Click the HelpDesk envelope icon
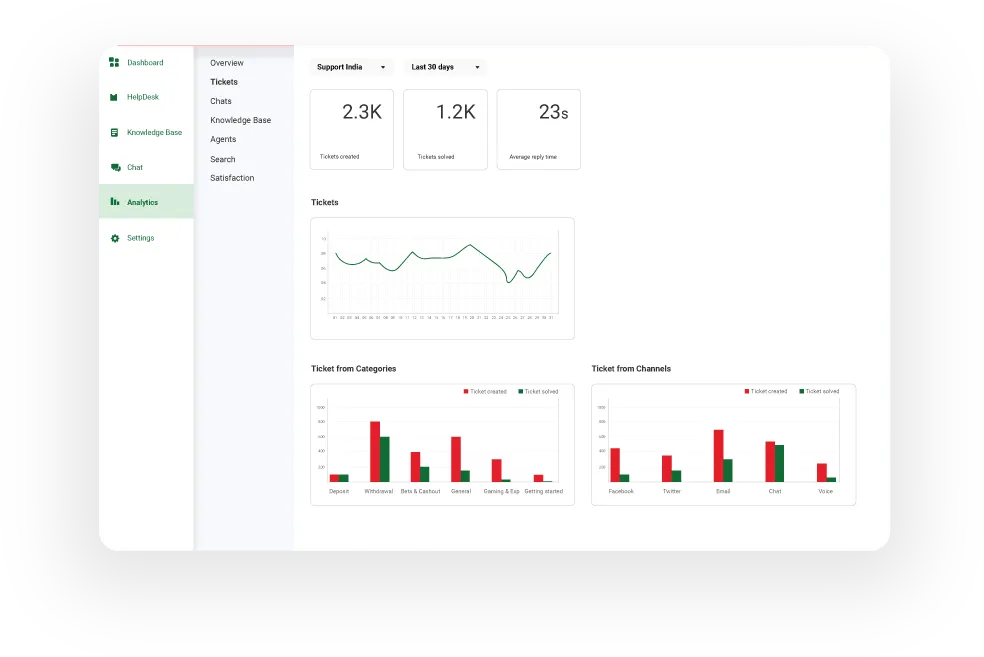The width and height of the screenshot is (984, 657). (114, 98)
